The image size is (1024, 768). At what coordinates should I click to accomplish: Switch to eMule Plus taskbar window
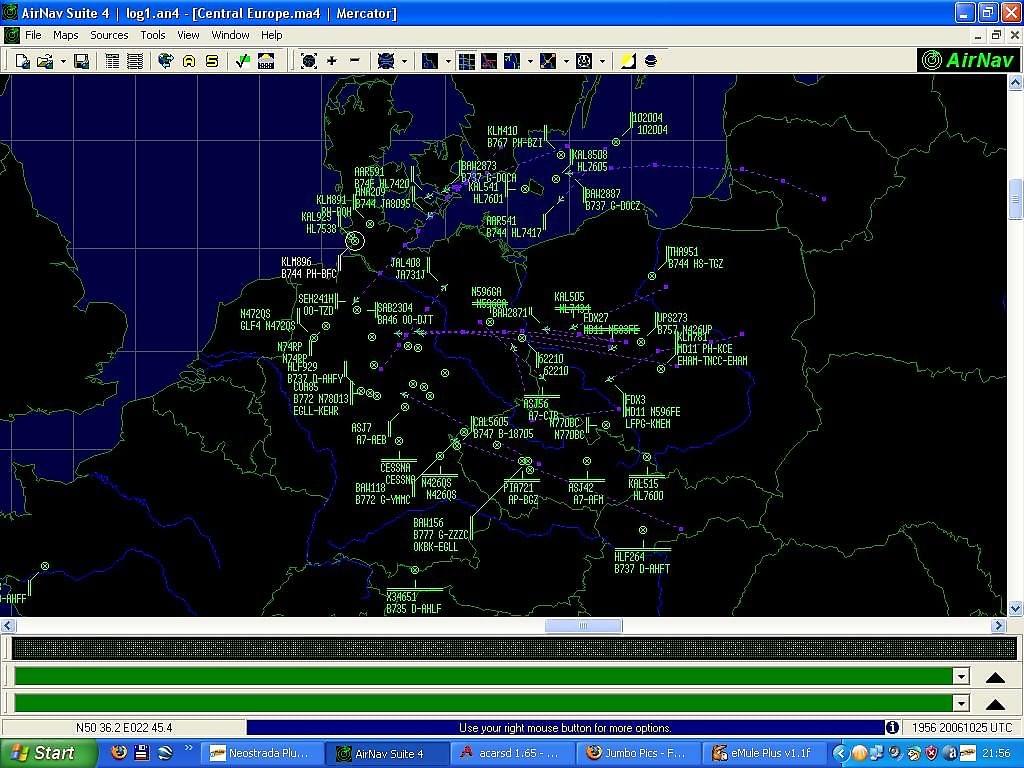[x=764, y=754]
